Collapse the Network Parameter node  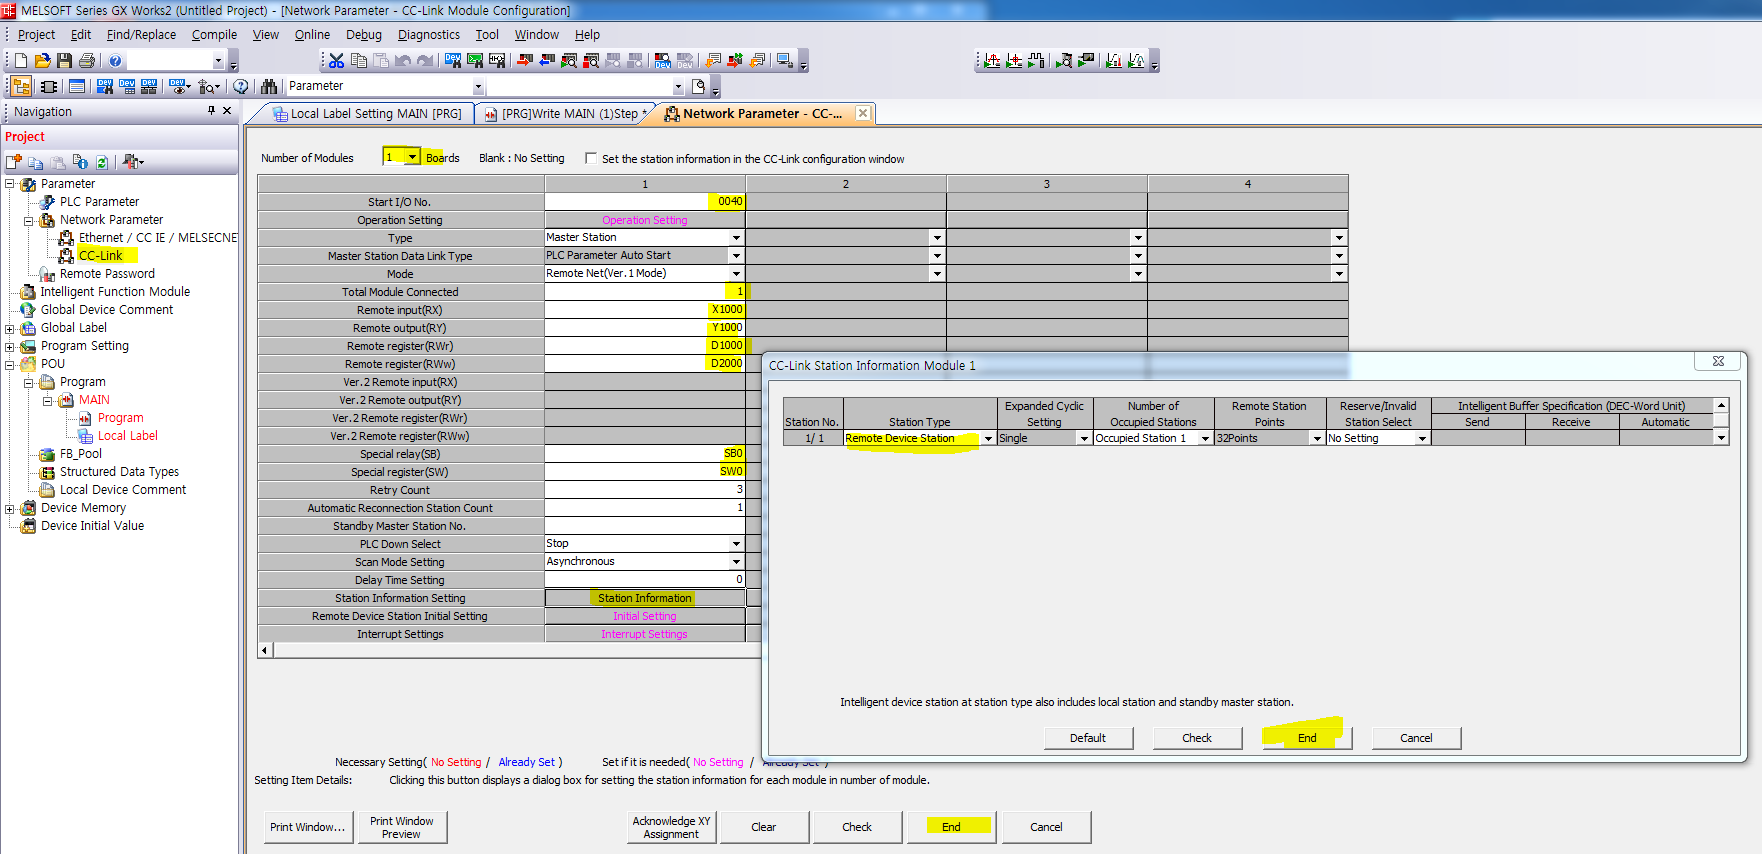pyautogui.click(x=29, y=221)
